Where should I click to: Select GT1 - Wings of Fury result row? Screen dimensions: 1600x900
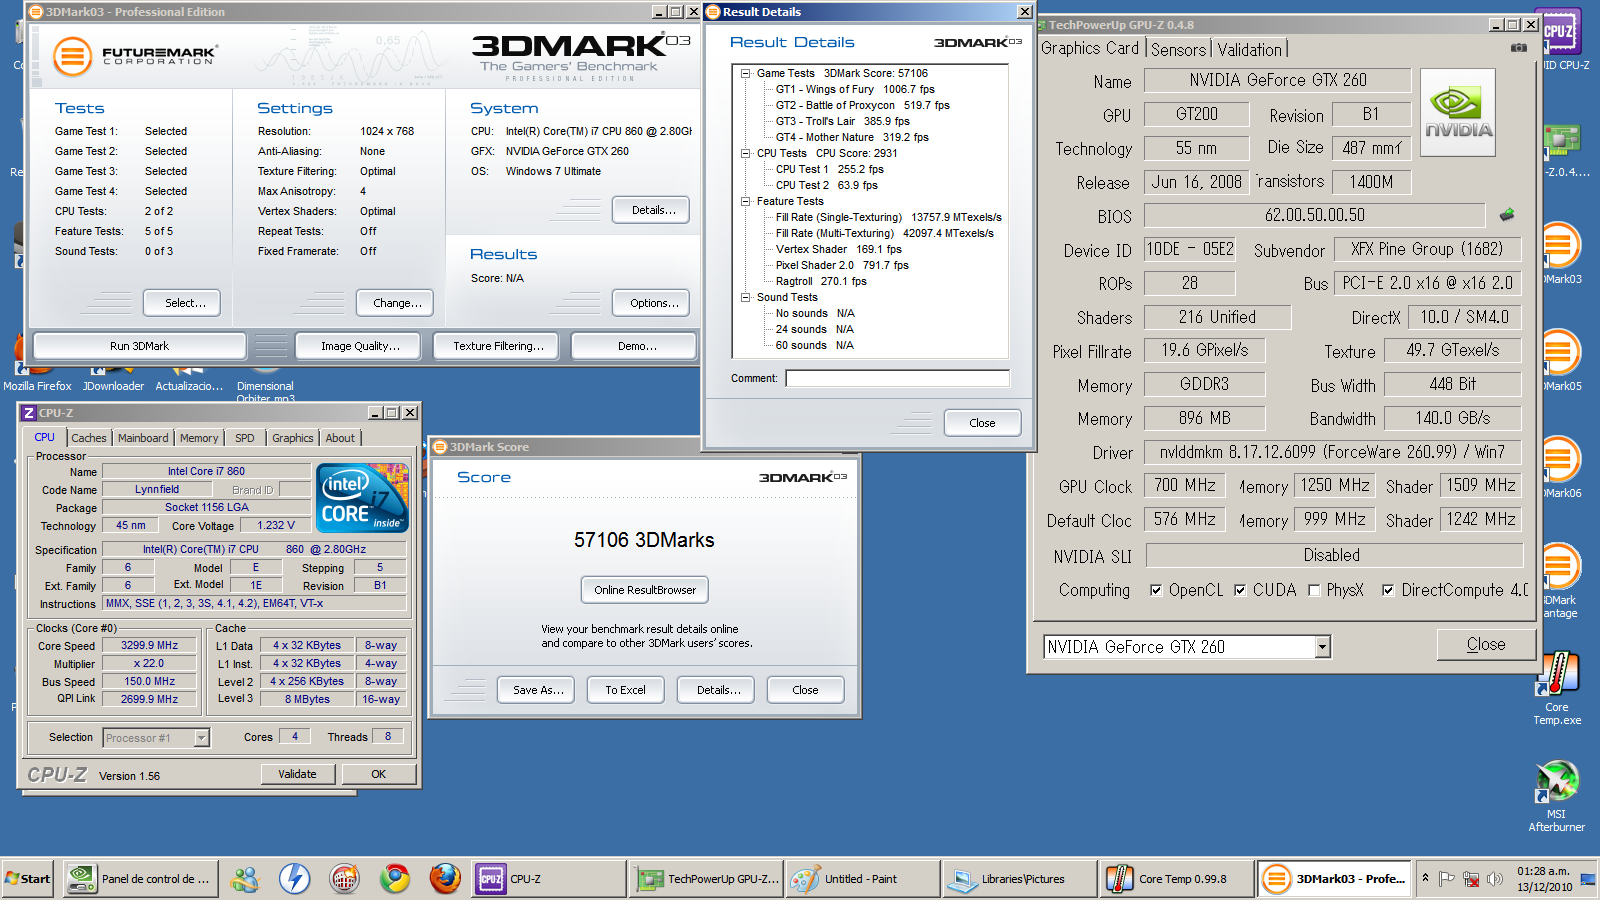(855, 89)
